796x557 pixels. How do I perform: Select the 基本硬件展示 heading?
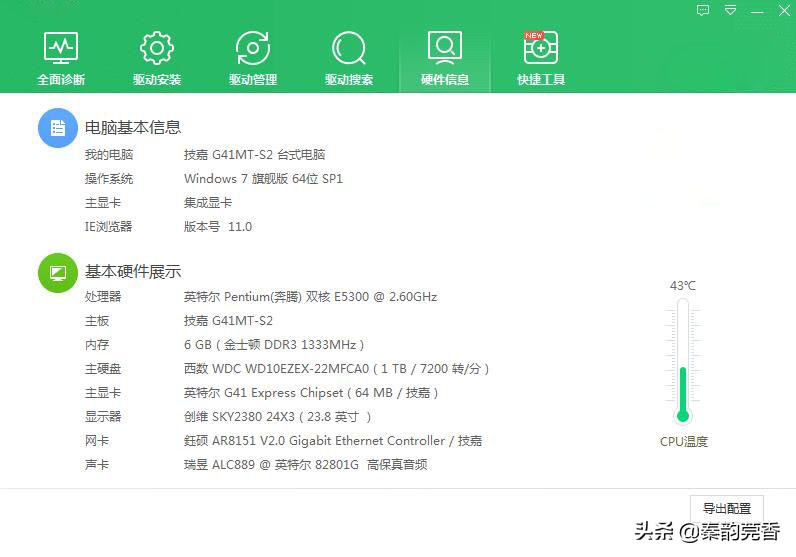[133, 272]
